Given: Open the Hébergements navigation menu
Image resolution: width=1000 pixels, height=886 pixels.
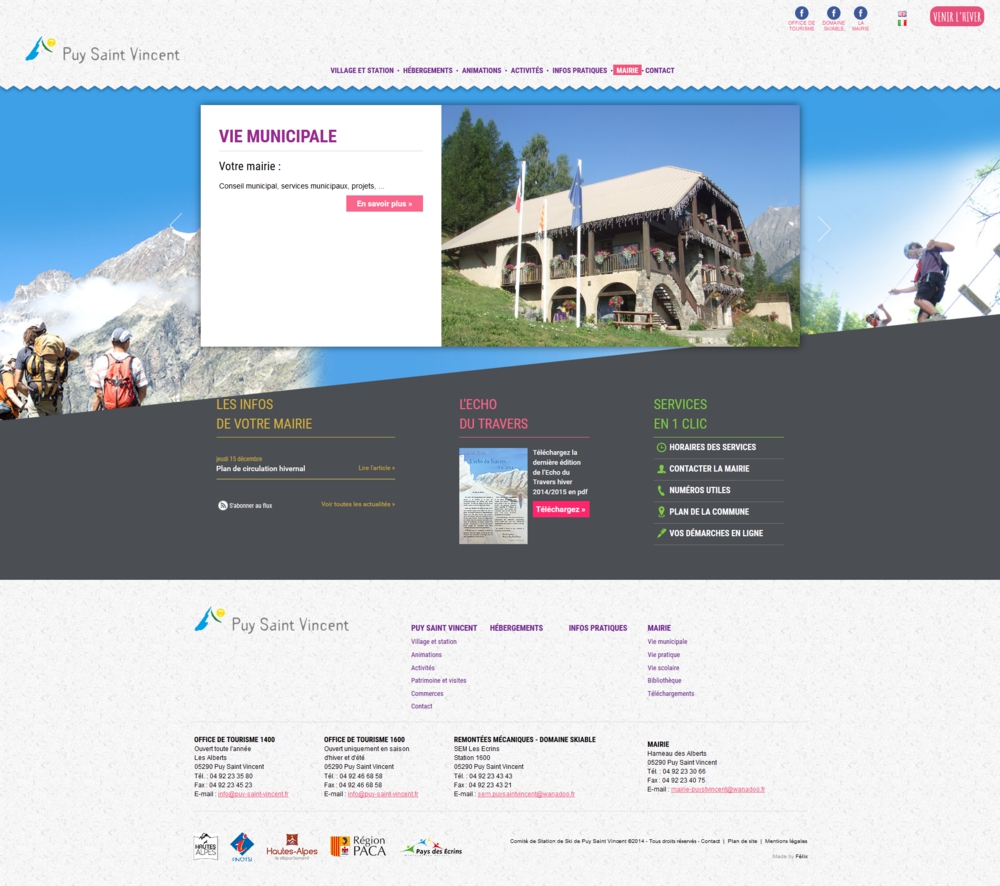Looking at the screenshot, I should (427, 71).
